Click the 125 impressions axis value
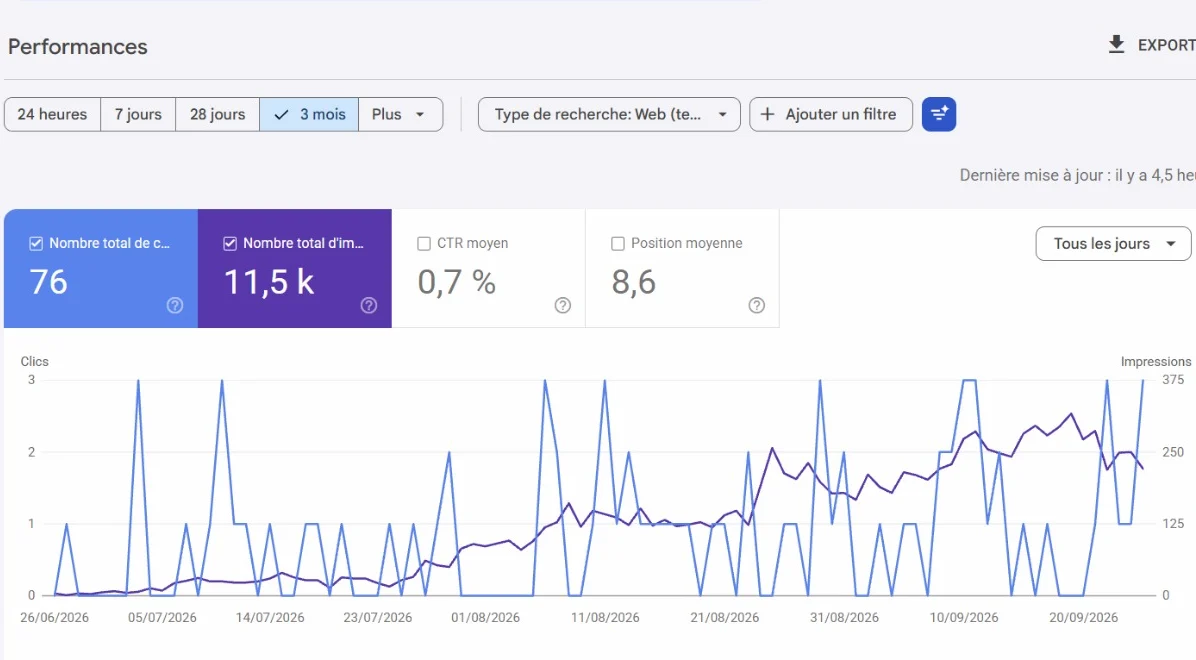The height and width of the screenshot is (660, 1196). click(x=1172, y=523)
